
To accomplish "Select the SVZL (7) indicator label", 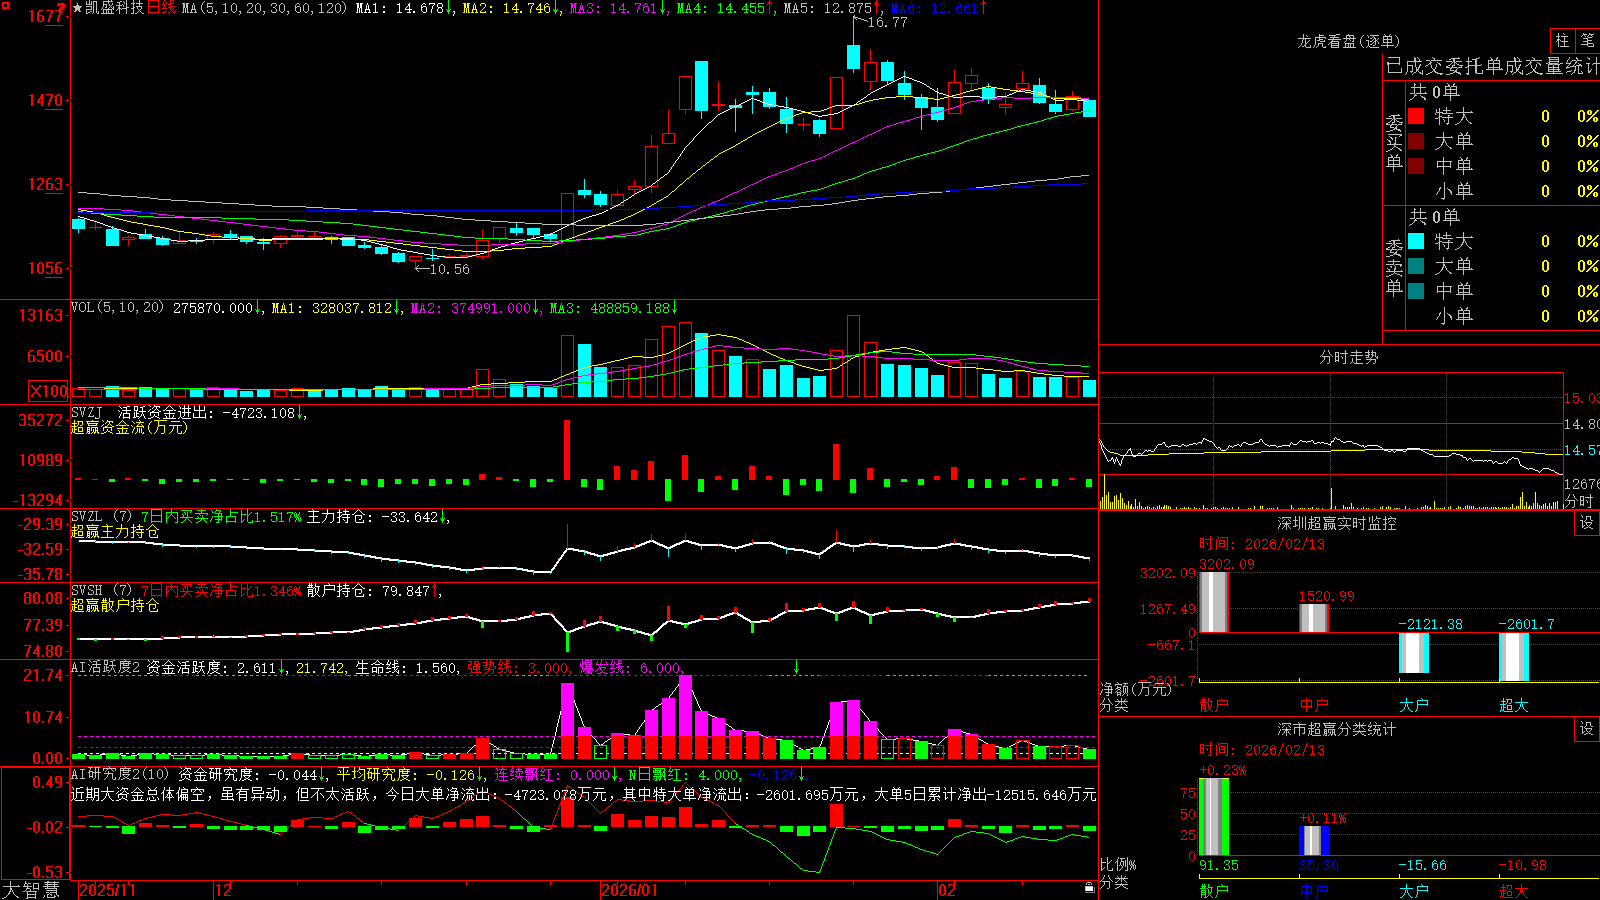I will [101, 517].
